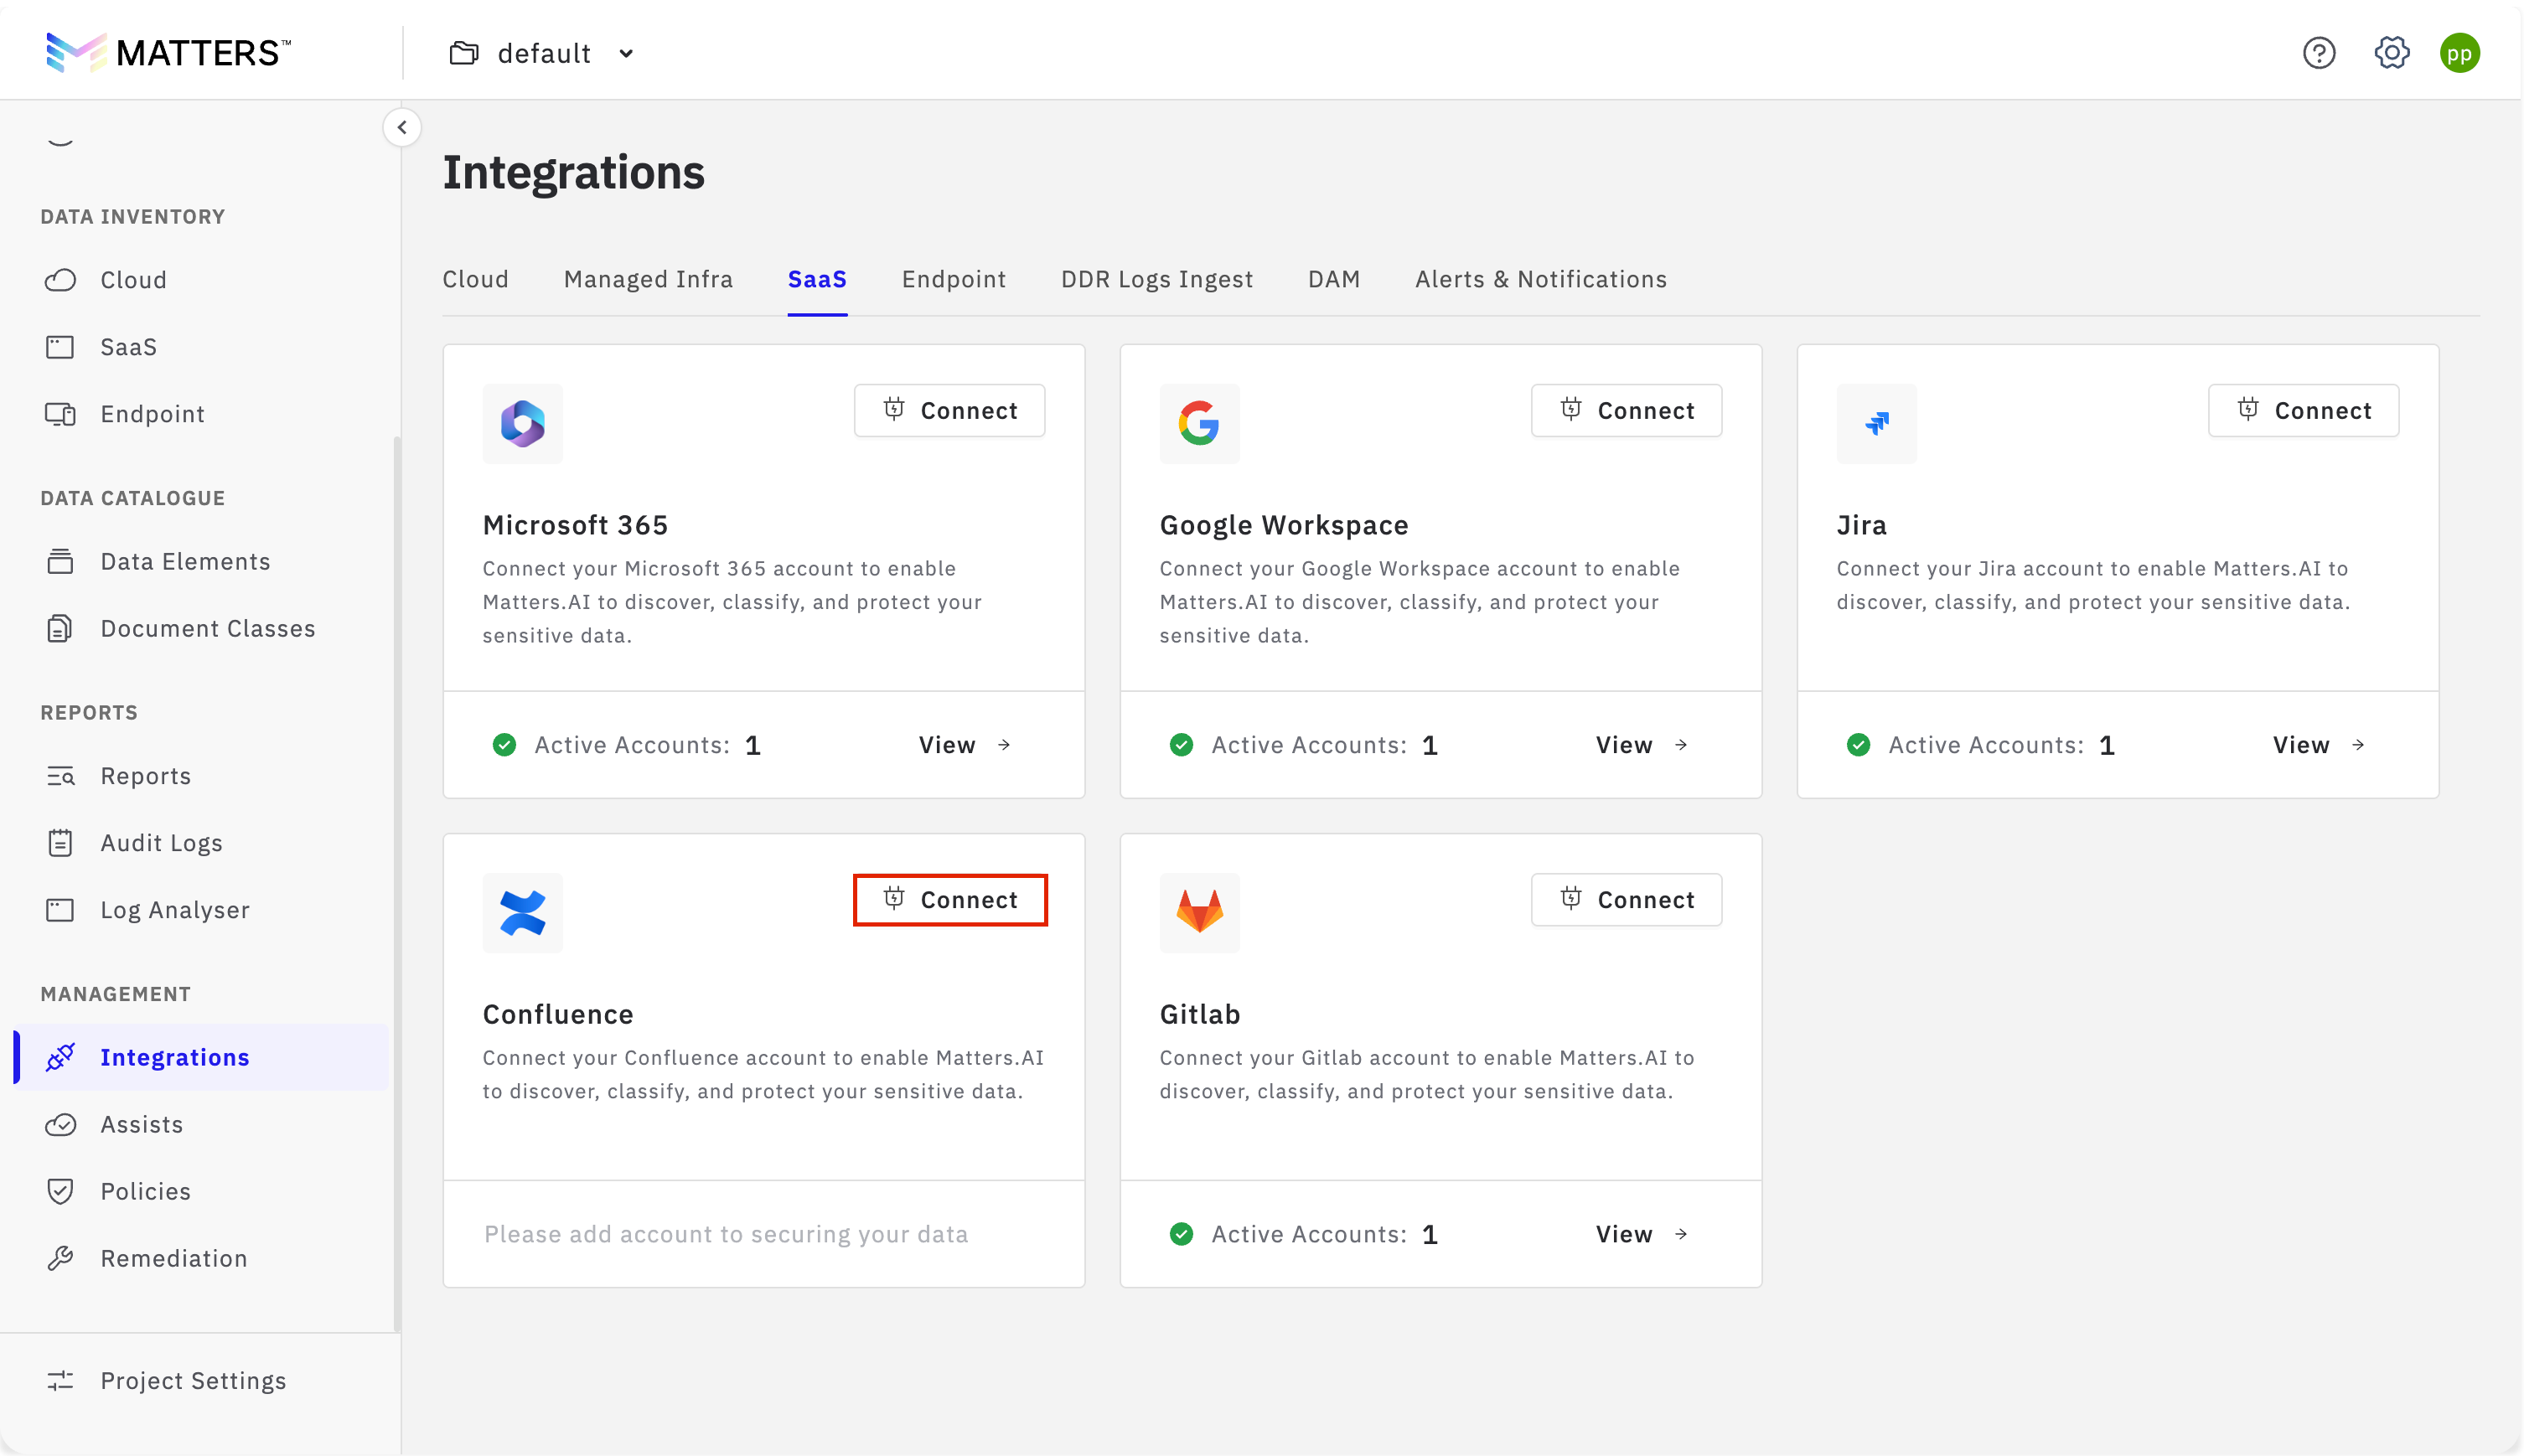This screenshot has width=2524, height=1456.
Task: Click the Policies shield icon
Action: (60, 1191)
